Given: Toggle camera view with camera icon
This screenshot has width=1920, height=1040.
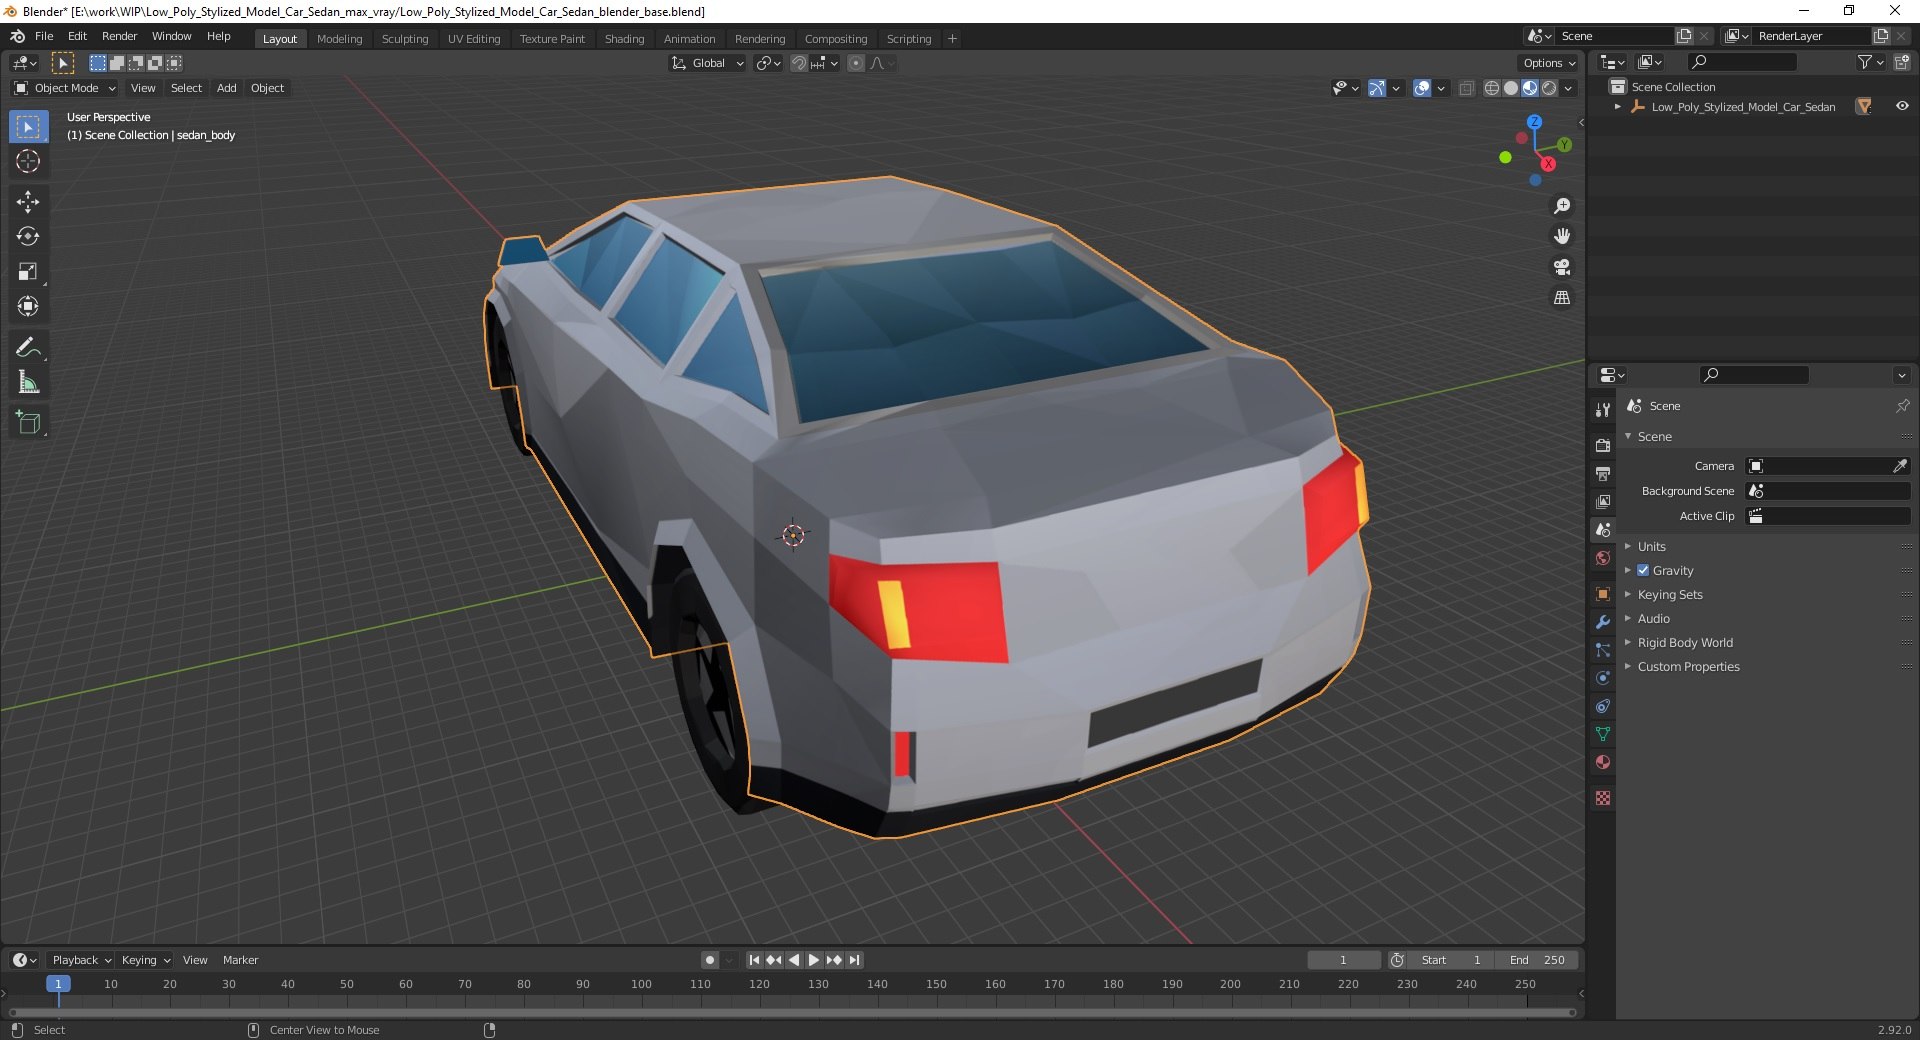Looking at the screenshot, I should pos(1562,267).
